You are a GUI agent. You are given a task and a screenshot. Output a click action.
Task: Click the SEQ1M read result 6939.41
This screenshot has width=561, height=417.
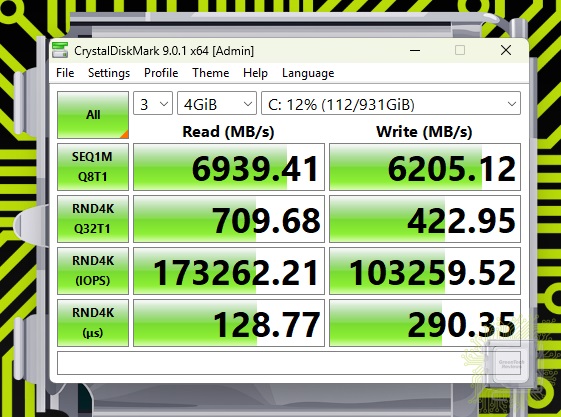click(x=229, y=167)
